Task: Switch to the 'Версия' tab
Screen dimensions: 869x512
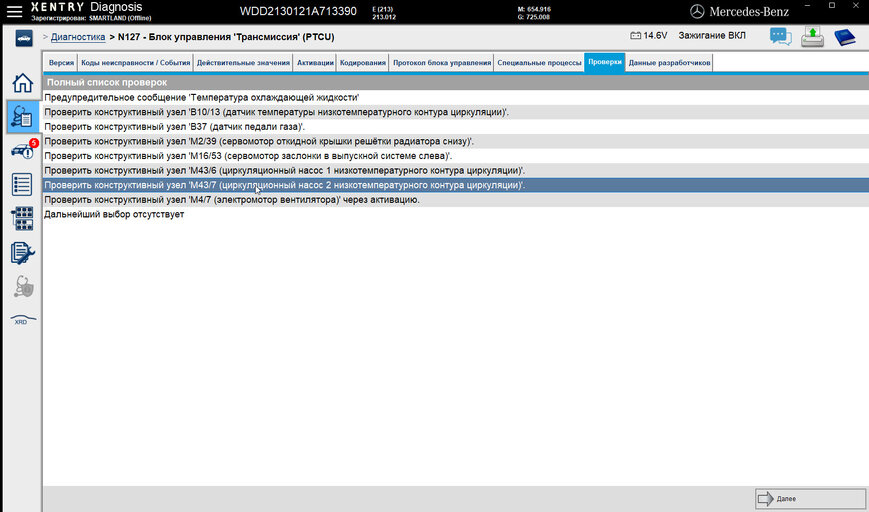Action: pos(61,63)
